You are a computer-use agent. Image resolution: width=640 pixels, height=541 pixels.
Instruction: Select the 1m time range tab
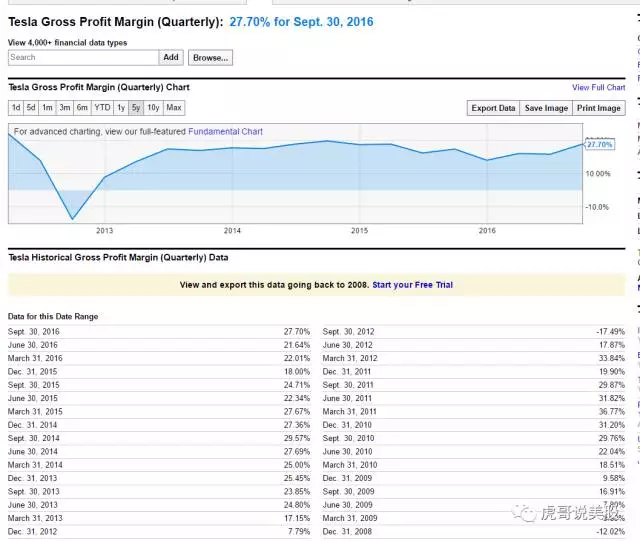tap(47, 108)
